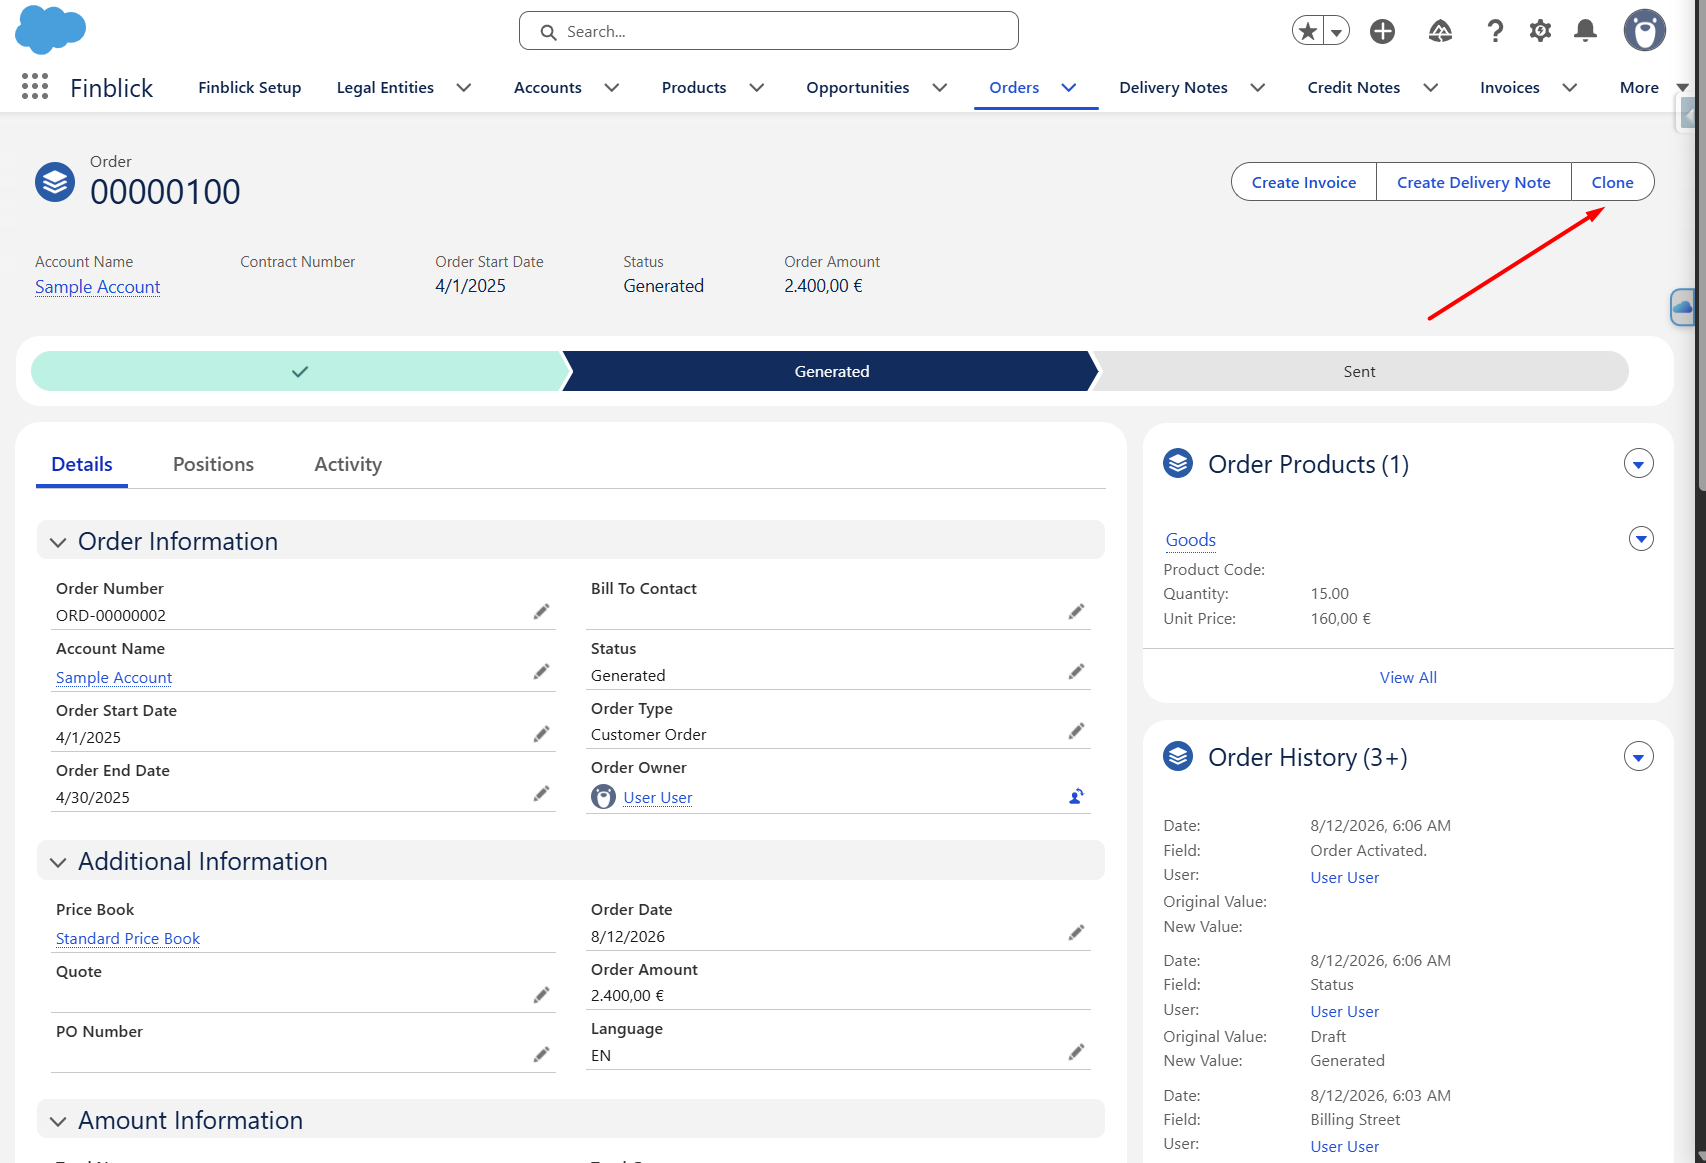
Task: Edit Account Name field pencil
Action: point(541,671)
